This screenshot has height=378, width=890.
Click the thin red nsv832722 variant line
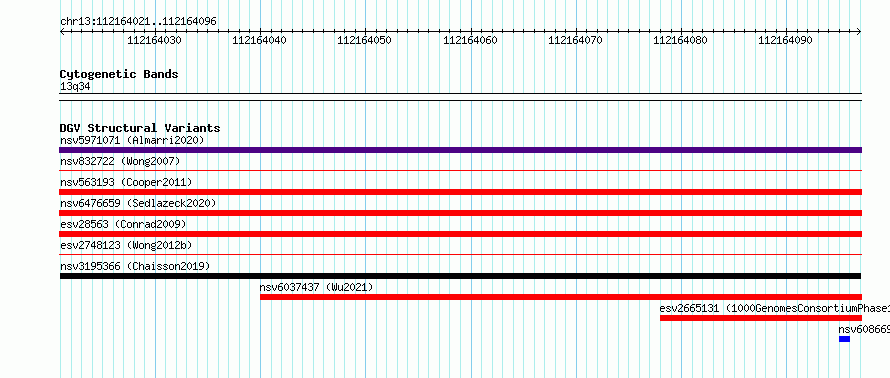[460, 170]
